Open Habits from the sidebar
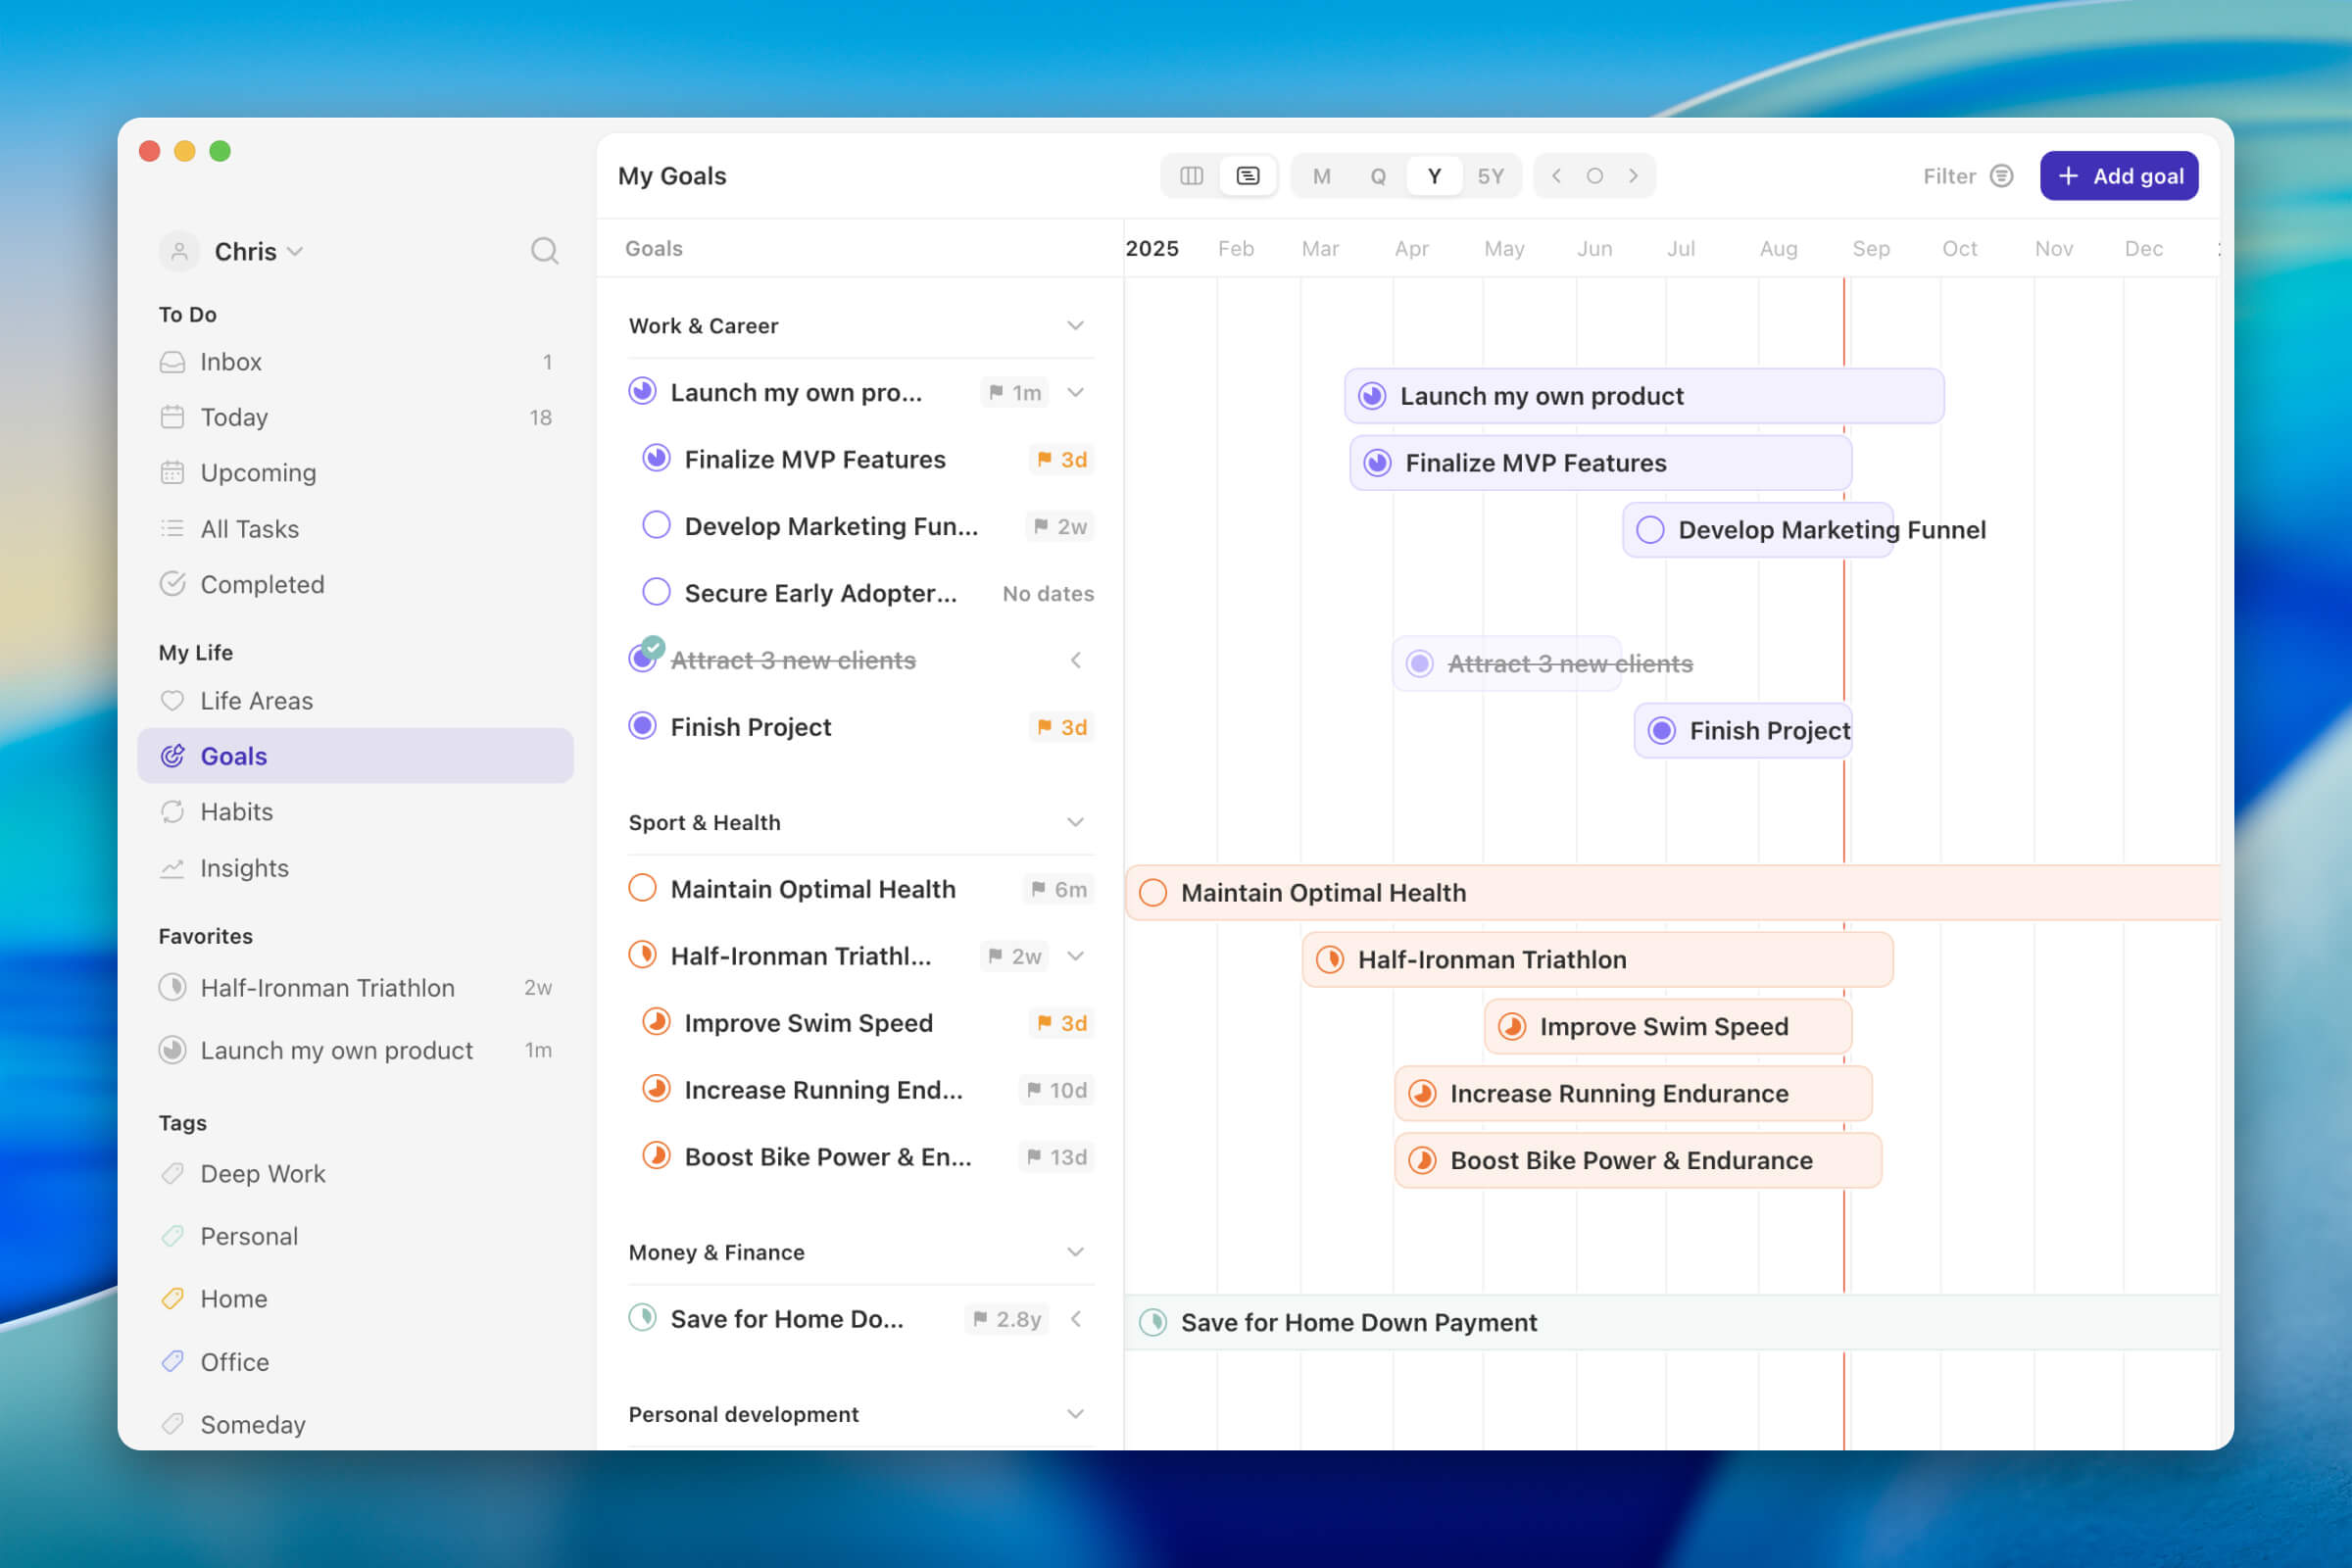 pos(236,811)
